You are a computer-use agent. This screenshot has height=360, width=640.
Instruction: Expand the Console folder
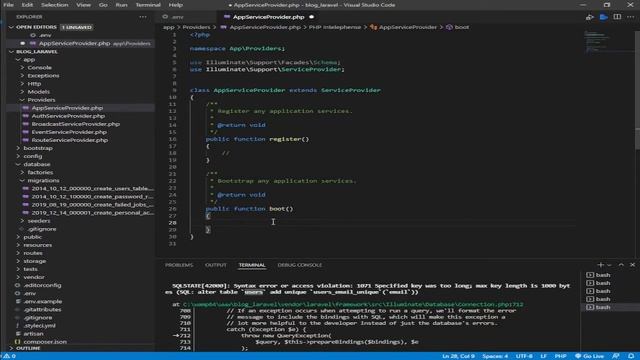pos(22,67)
